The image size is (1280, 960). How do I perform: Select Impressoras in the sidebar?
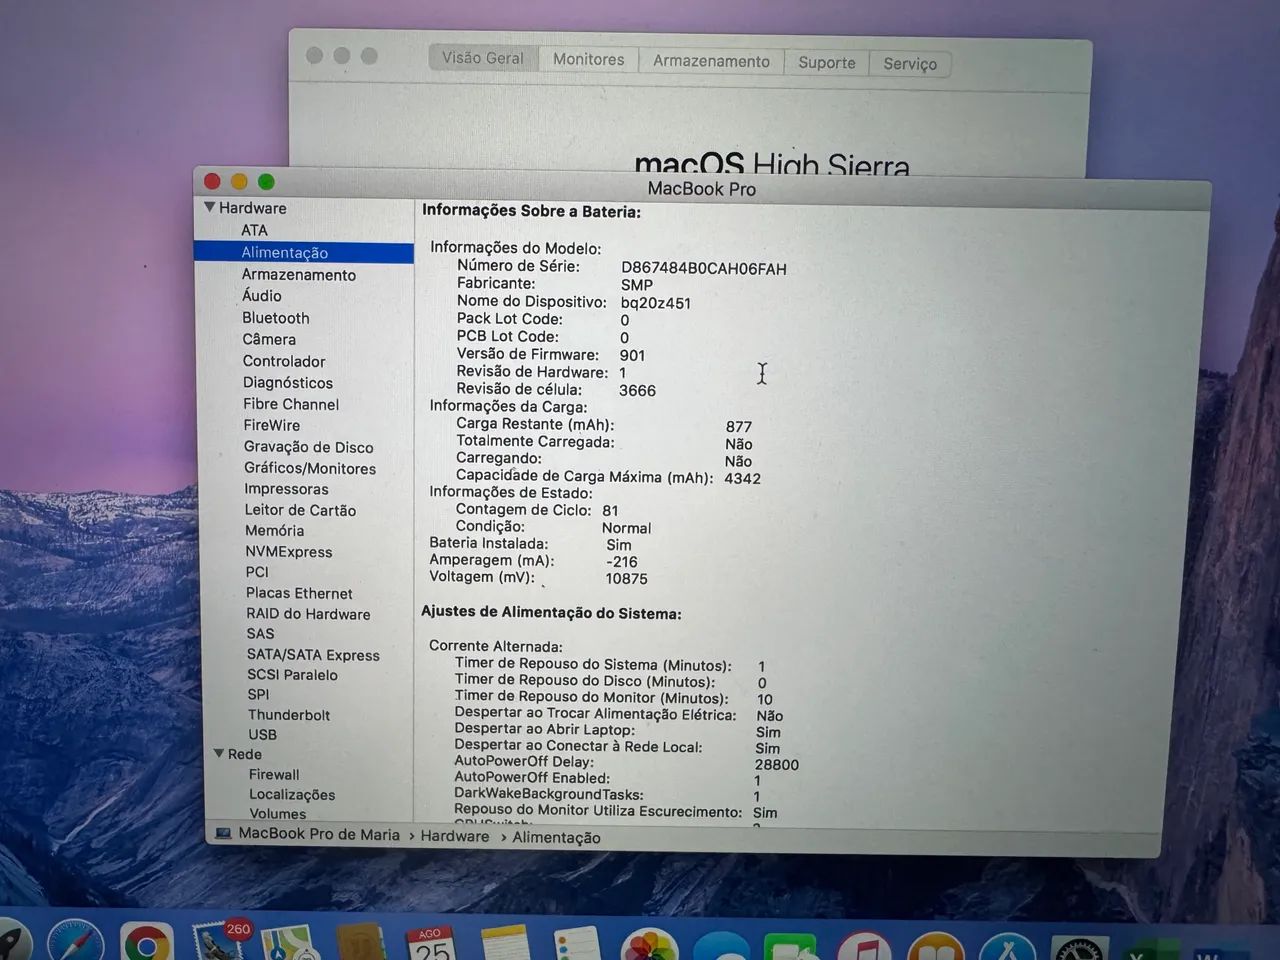coord(286,489)
